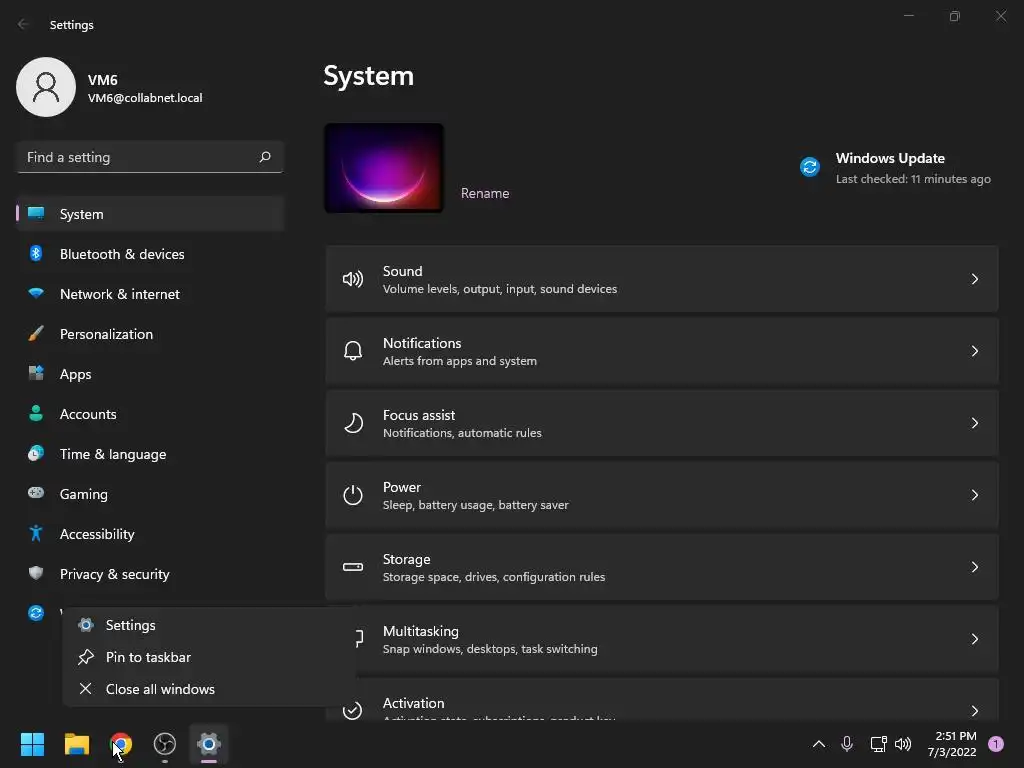The width and height of the screenshot is (1024, 768).
Task: Click the VM6@collabnet.local account text
Action: (145, 98)
